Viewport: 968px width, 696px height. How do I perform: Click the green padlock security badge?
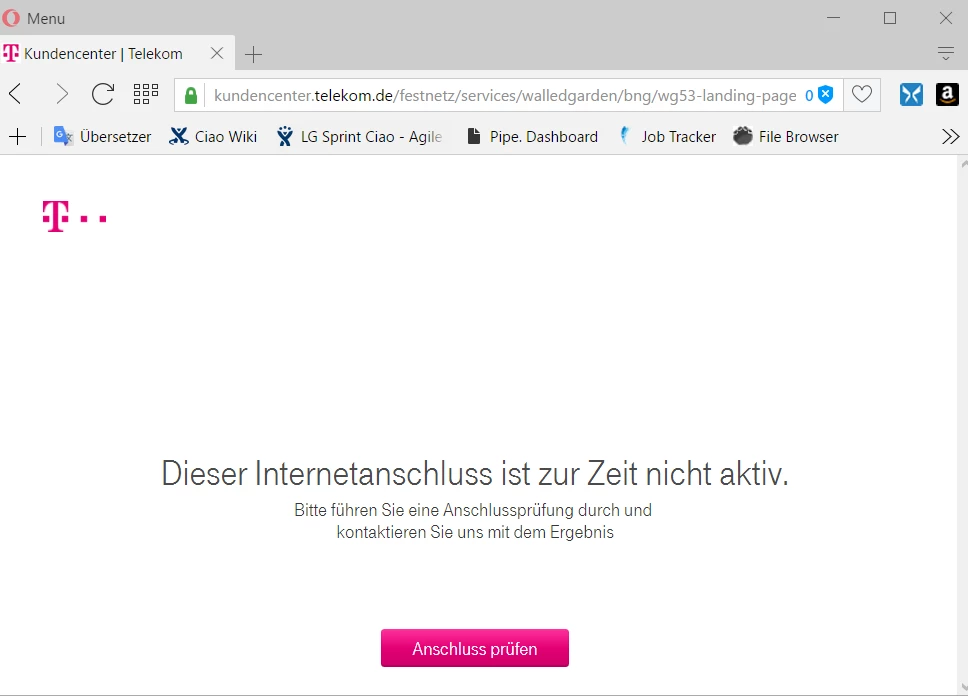click(x=191, y=95)
